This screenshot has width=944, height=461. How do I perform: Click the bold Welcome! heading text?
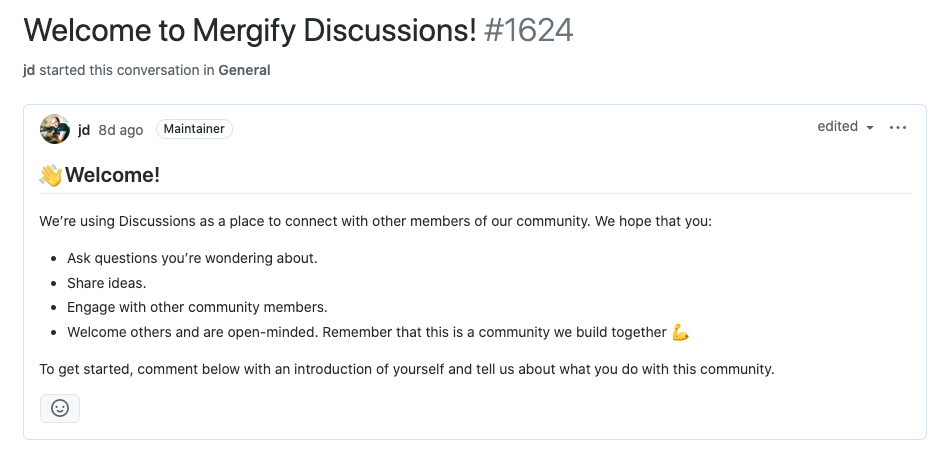coord(113,175)
